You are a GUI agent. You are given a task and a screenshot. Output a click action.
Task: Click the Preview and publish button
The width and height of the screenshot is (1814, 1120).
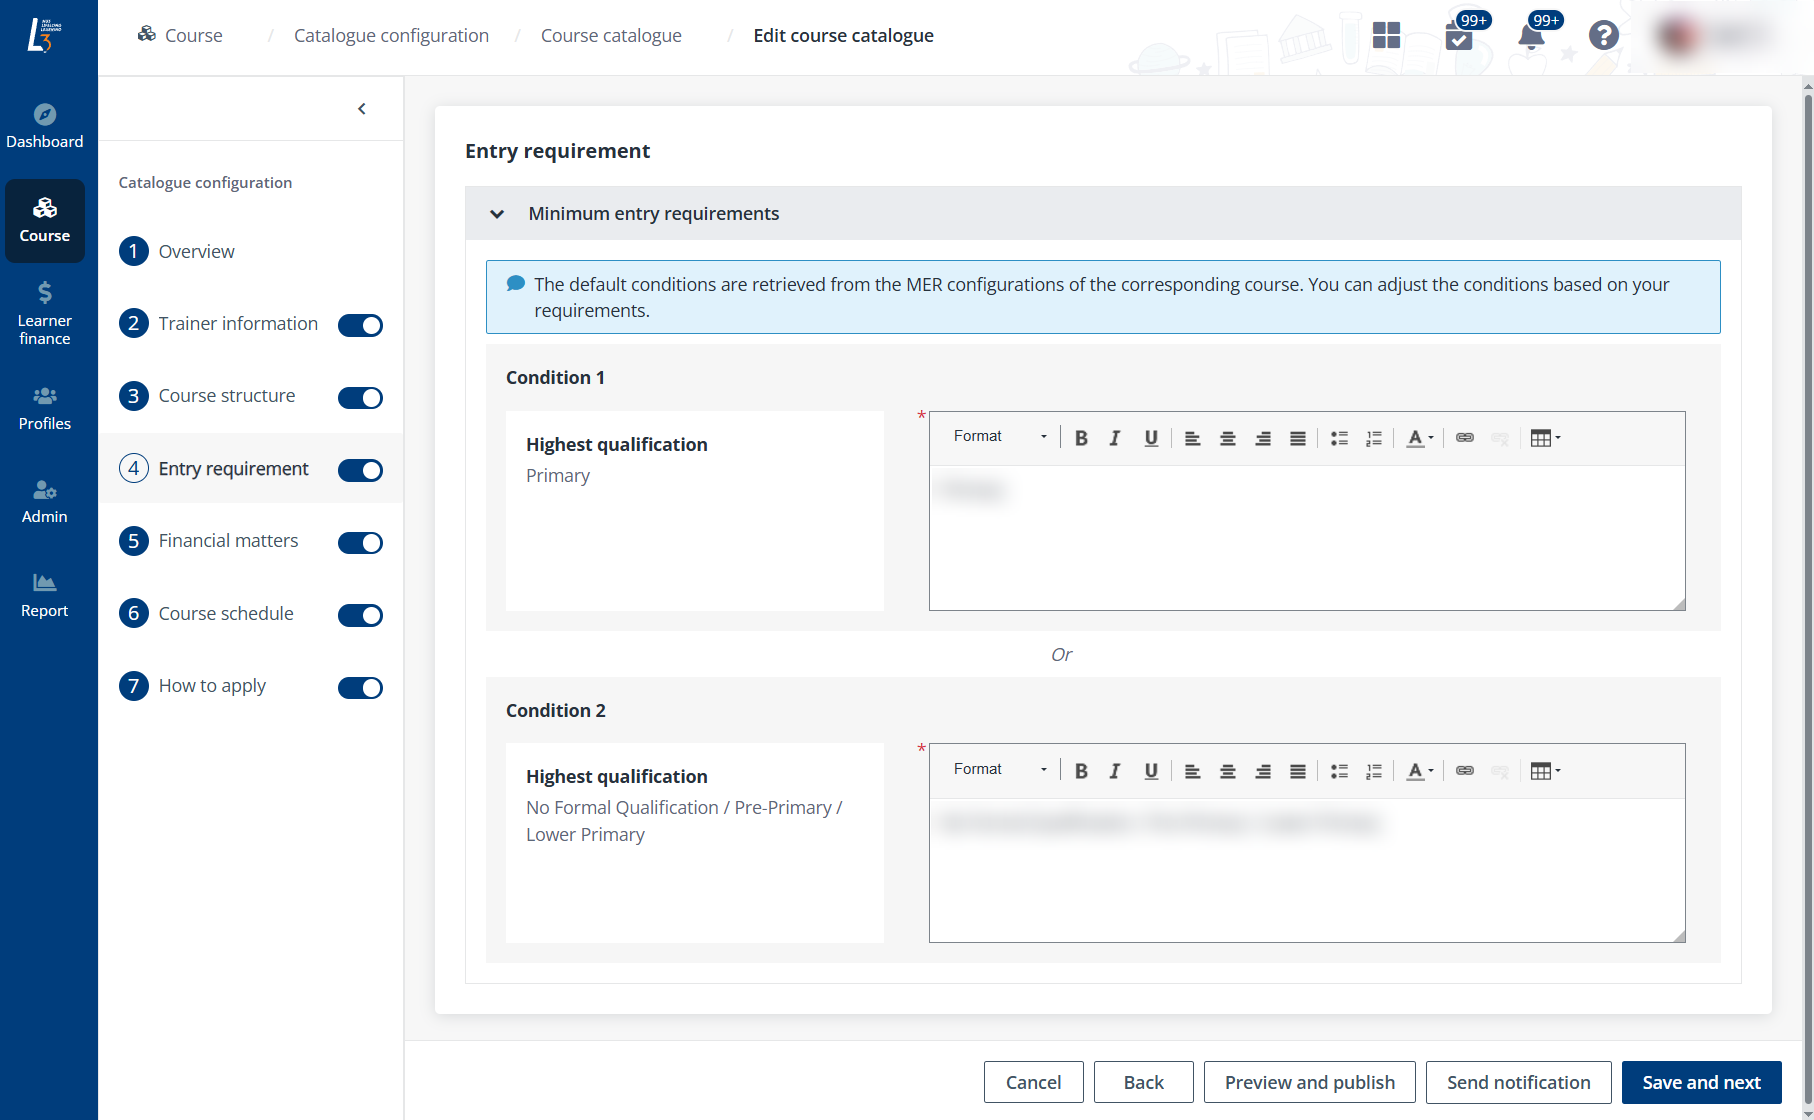tap(1309, 1082)
